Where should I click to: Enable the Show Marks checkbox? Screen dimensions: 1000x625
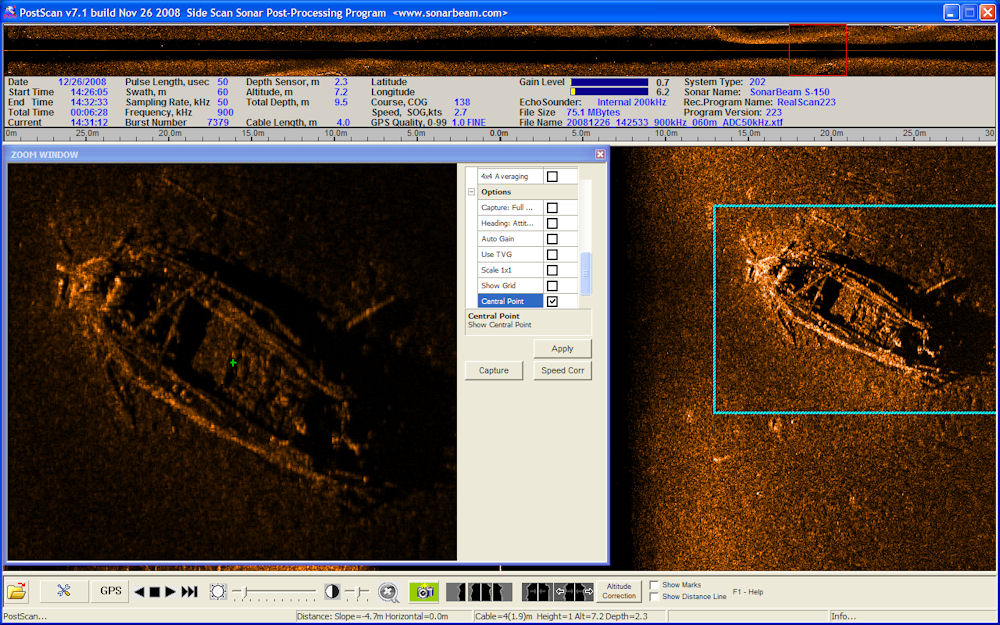pyautogui.click(x=654, y=585)
